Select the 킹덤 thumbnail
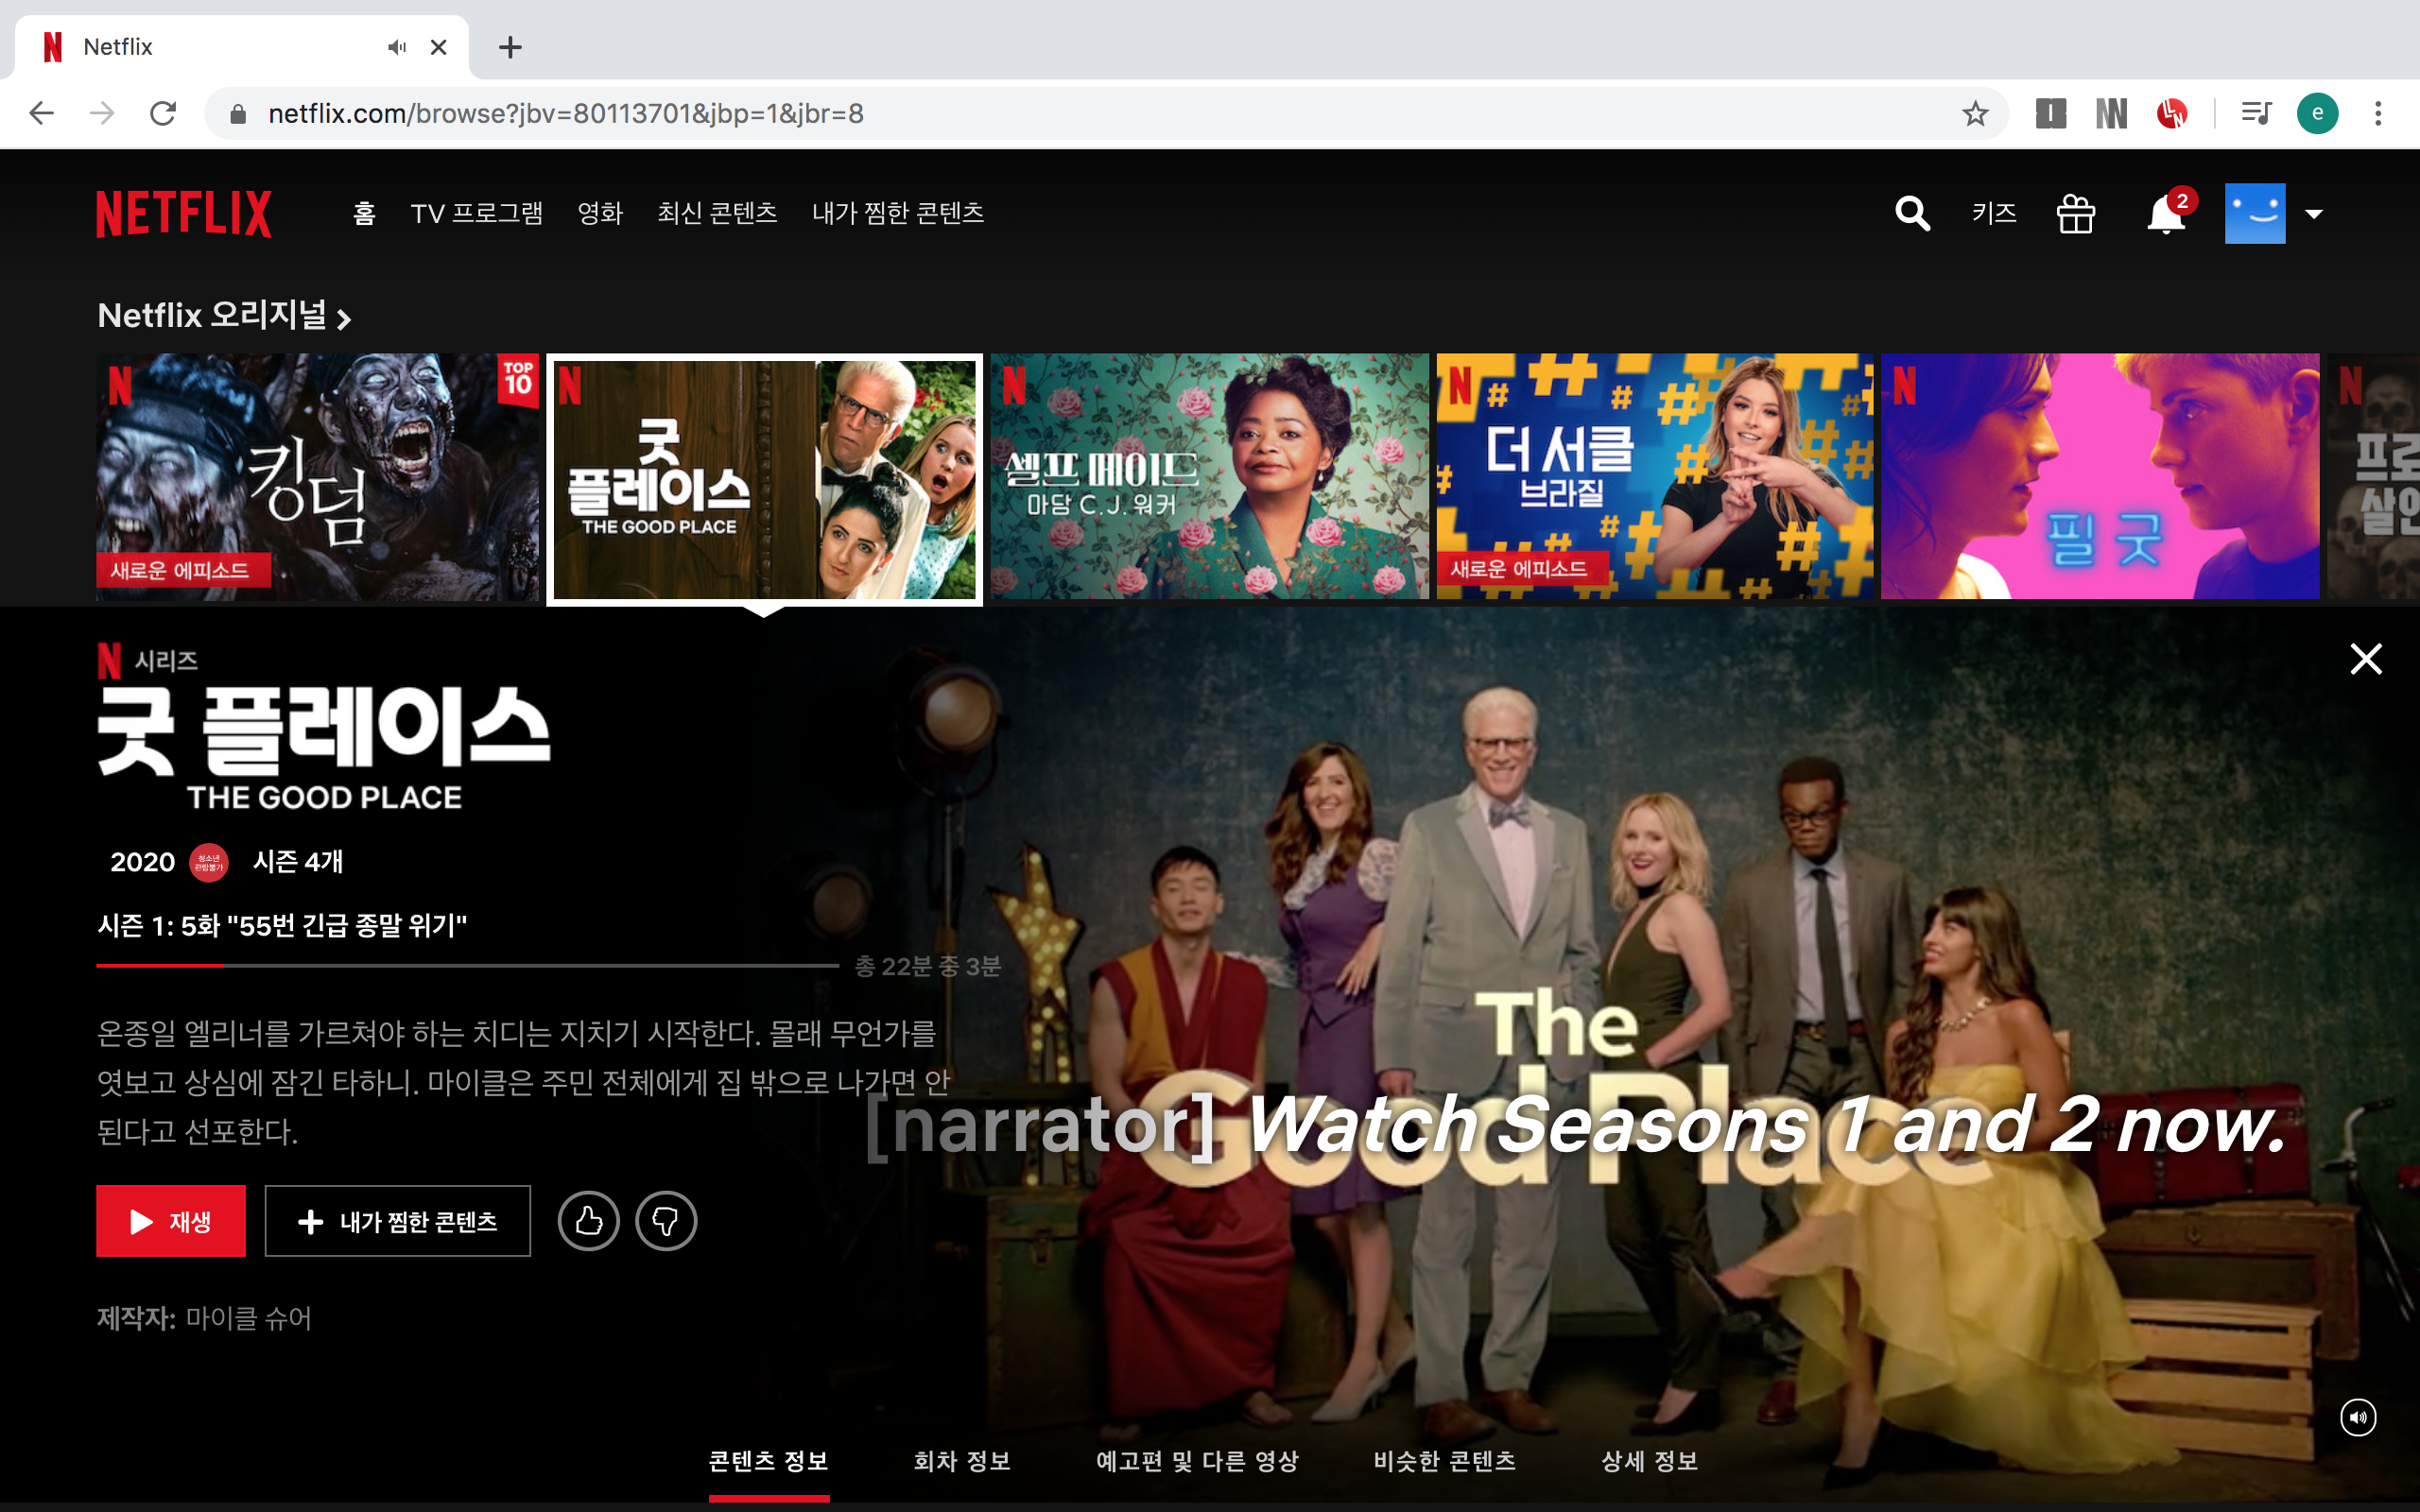2420x1512 pixels. [317, 476]
